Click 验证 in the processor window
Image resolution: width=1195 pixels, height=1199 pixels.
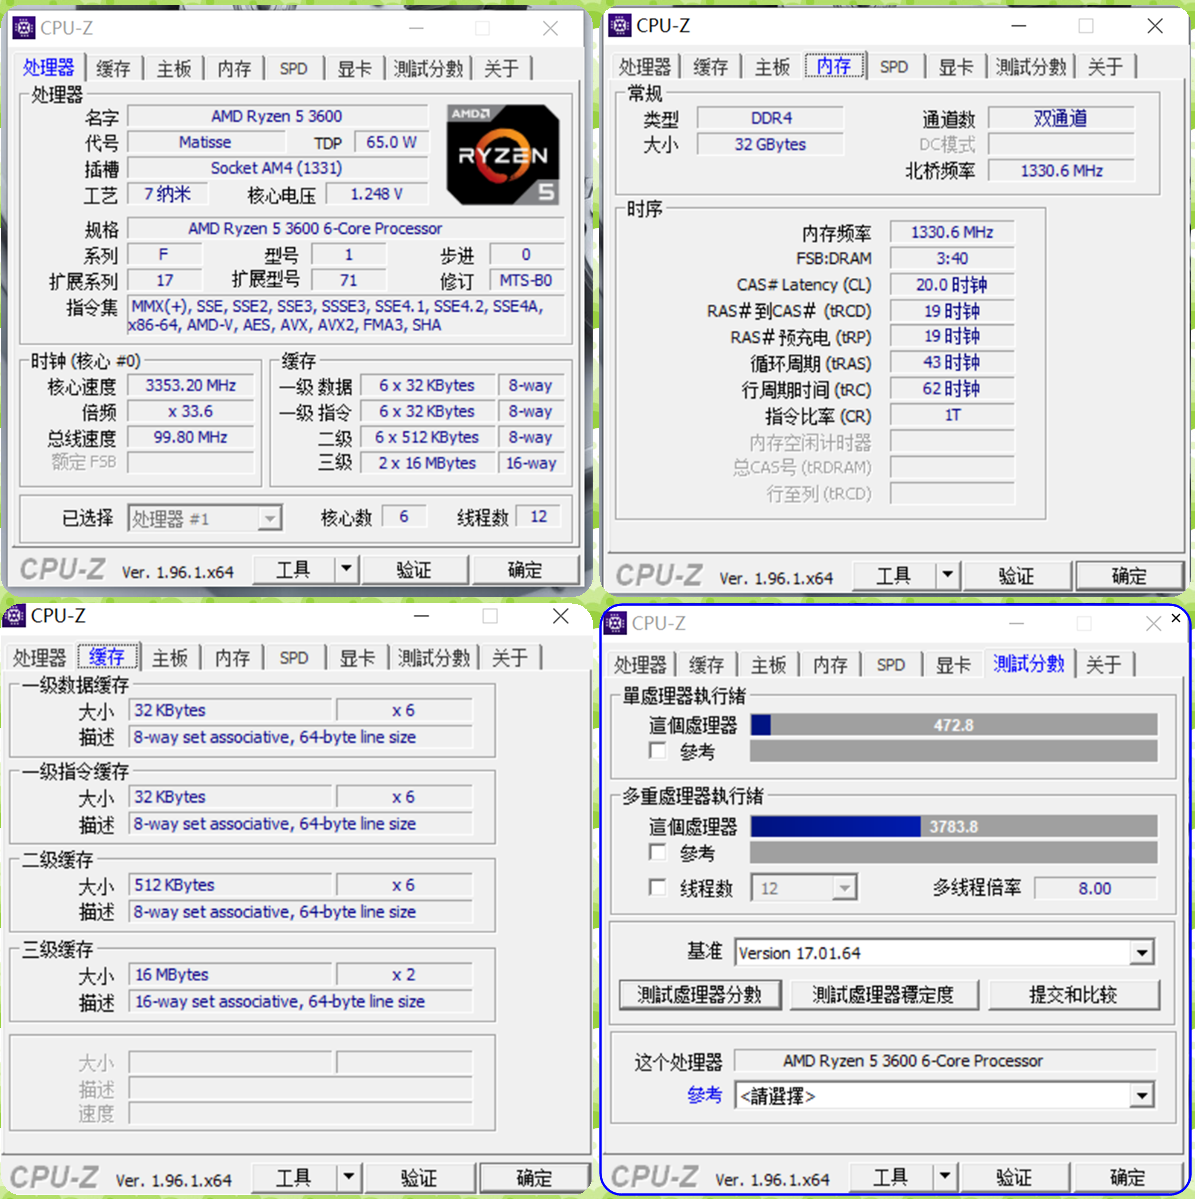[x=414, y=570]
